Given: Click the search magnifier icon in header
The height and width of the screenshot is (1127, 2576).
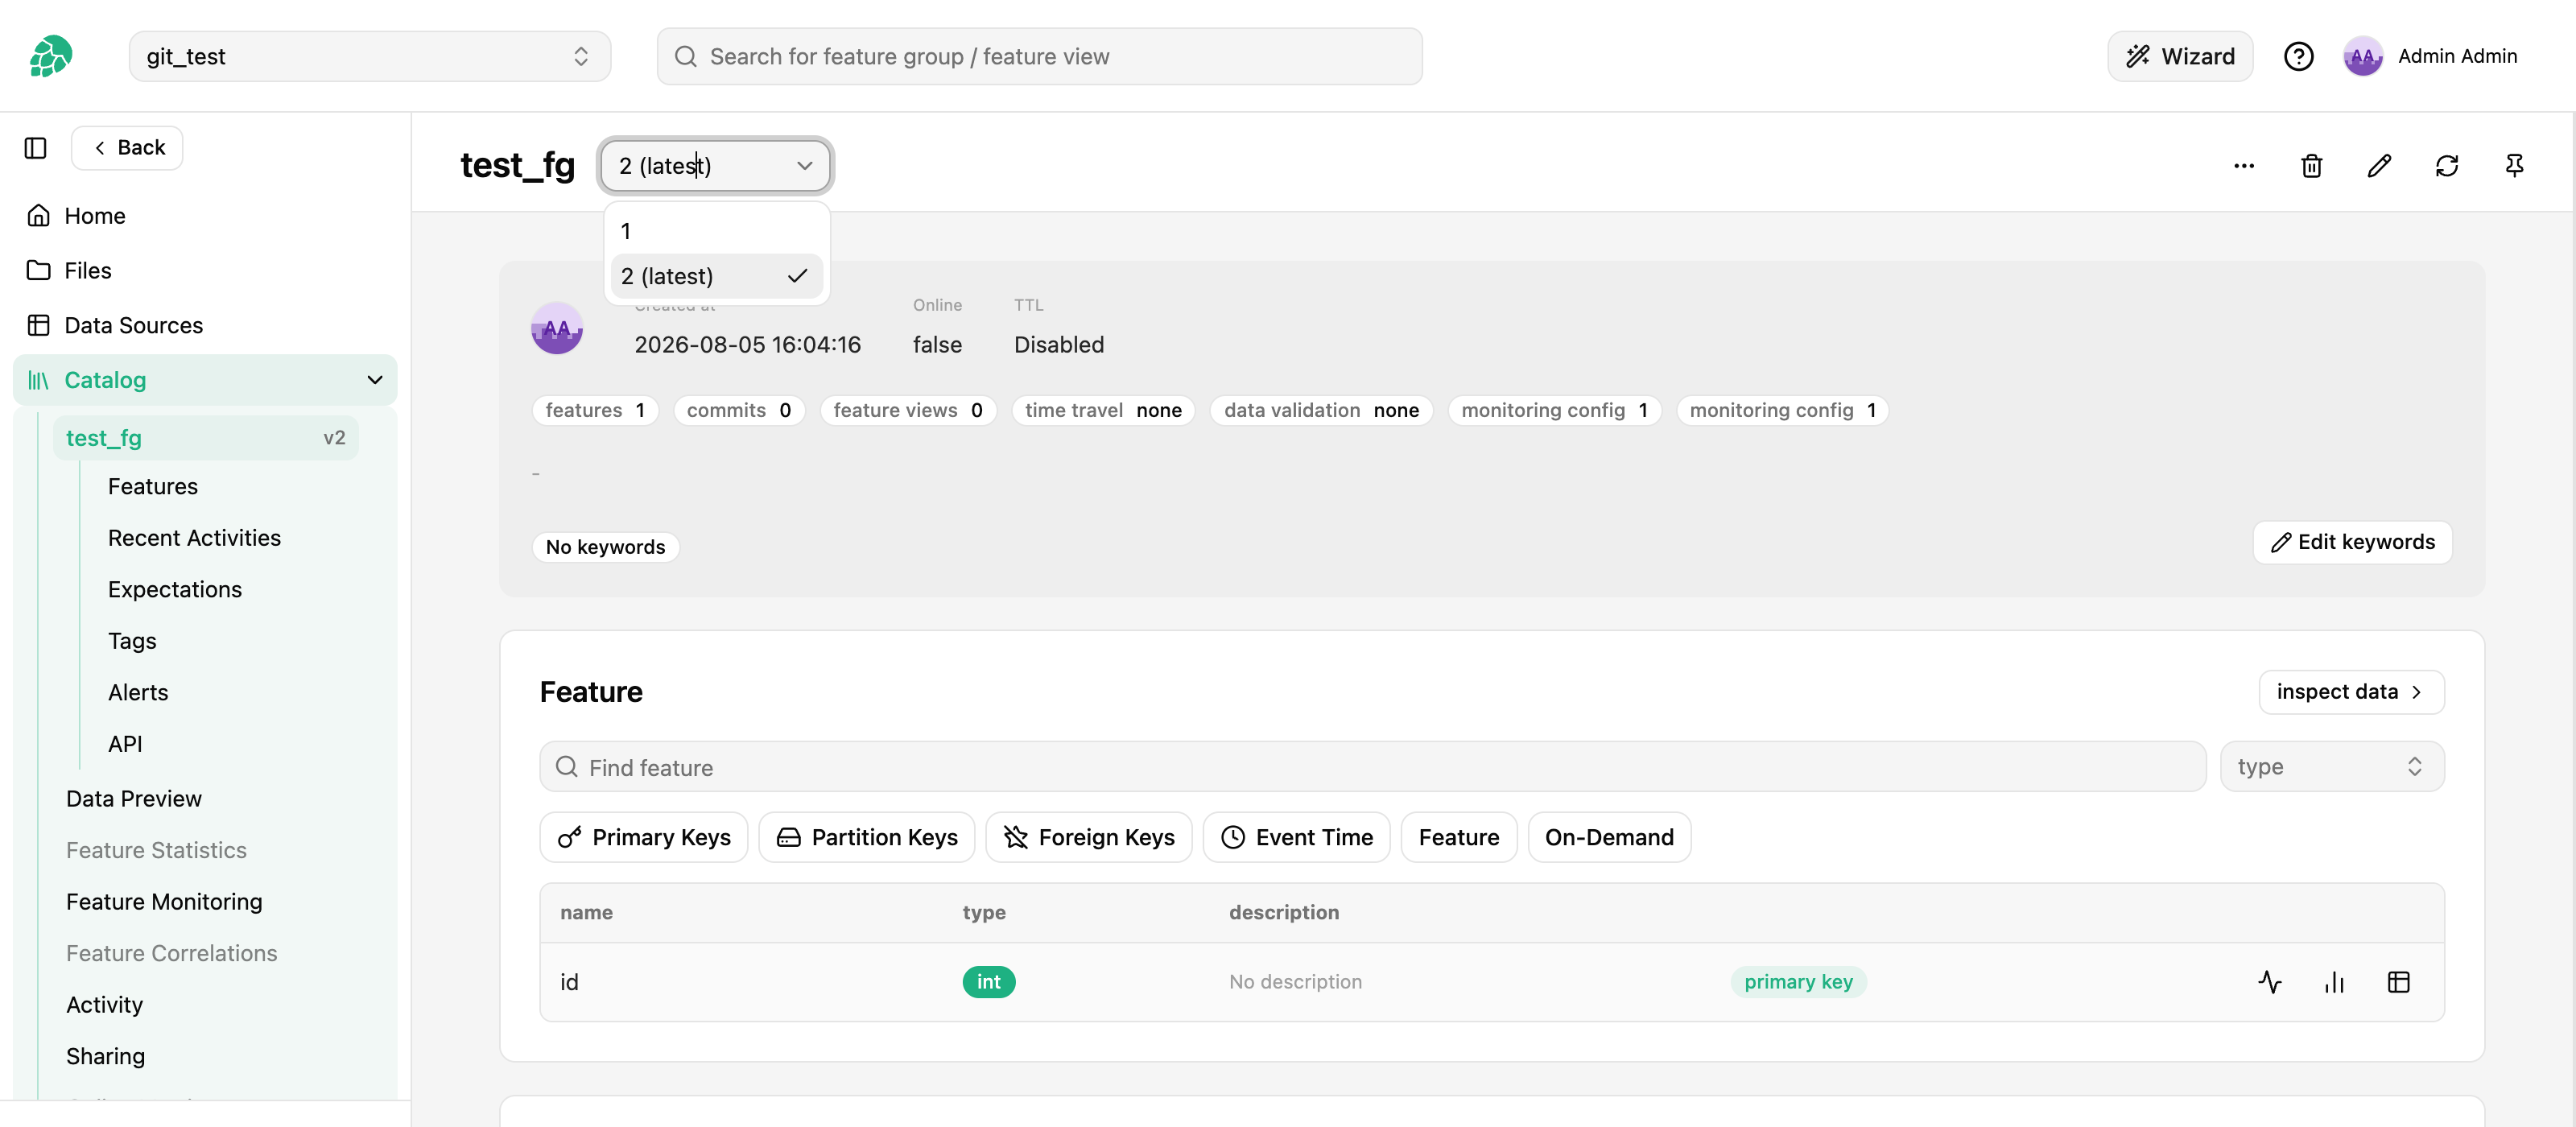Looking at the screenshot, I should pyautogui.click(x=685, y=56).
